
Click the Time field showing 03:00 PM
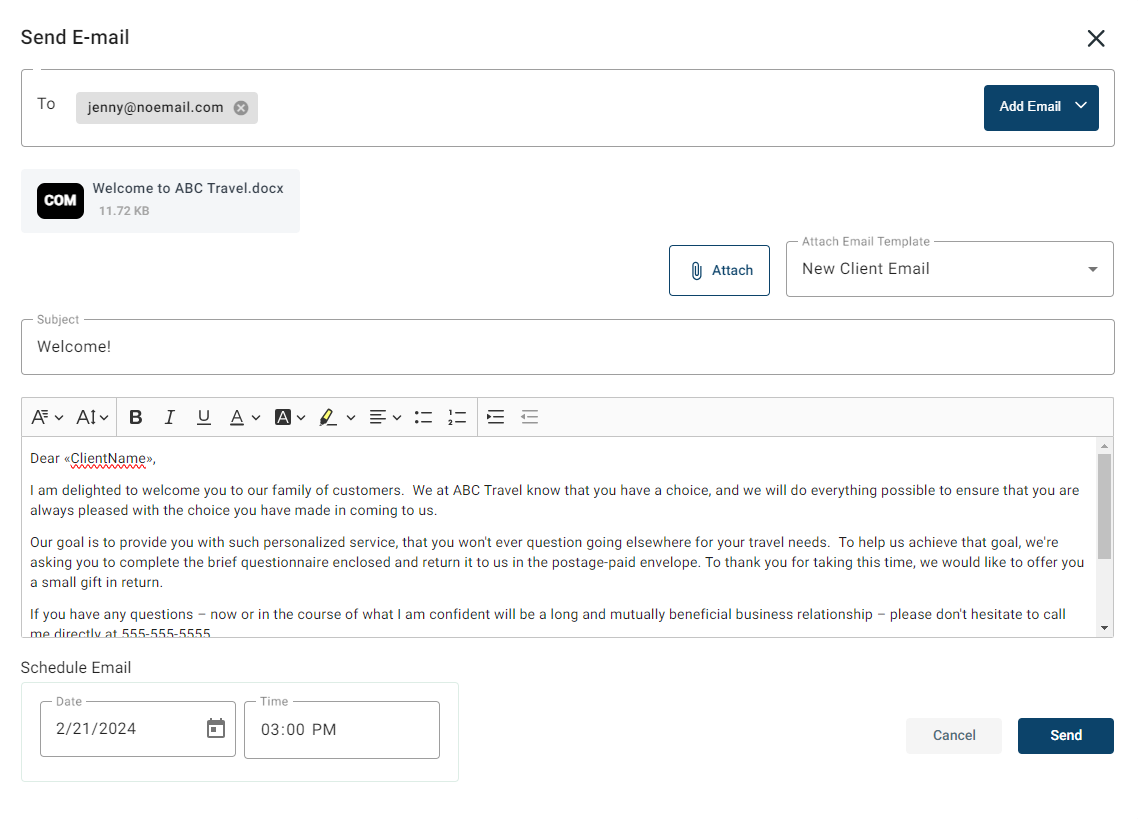(x=342, y=730)
